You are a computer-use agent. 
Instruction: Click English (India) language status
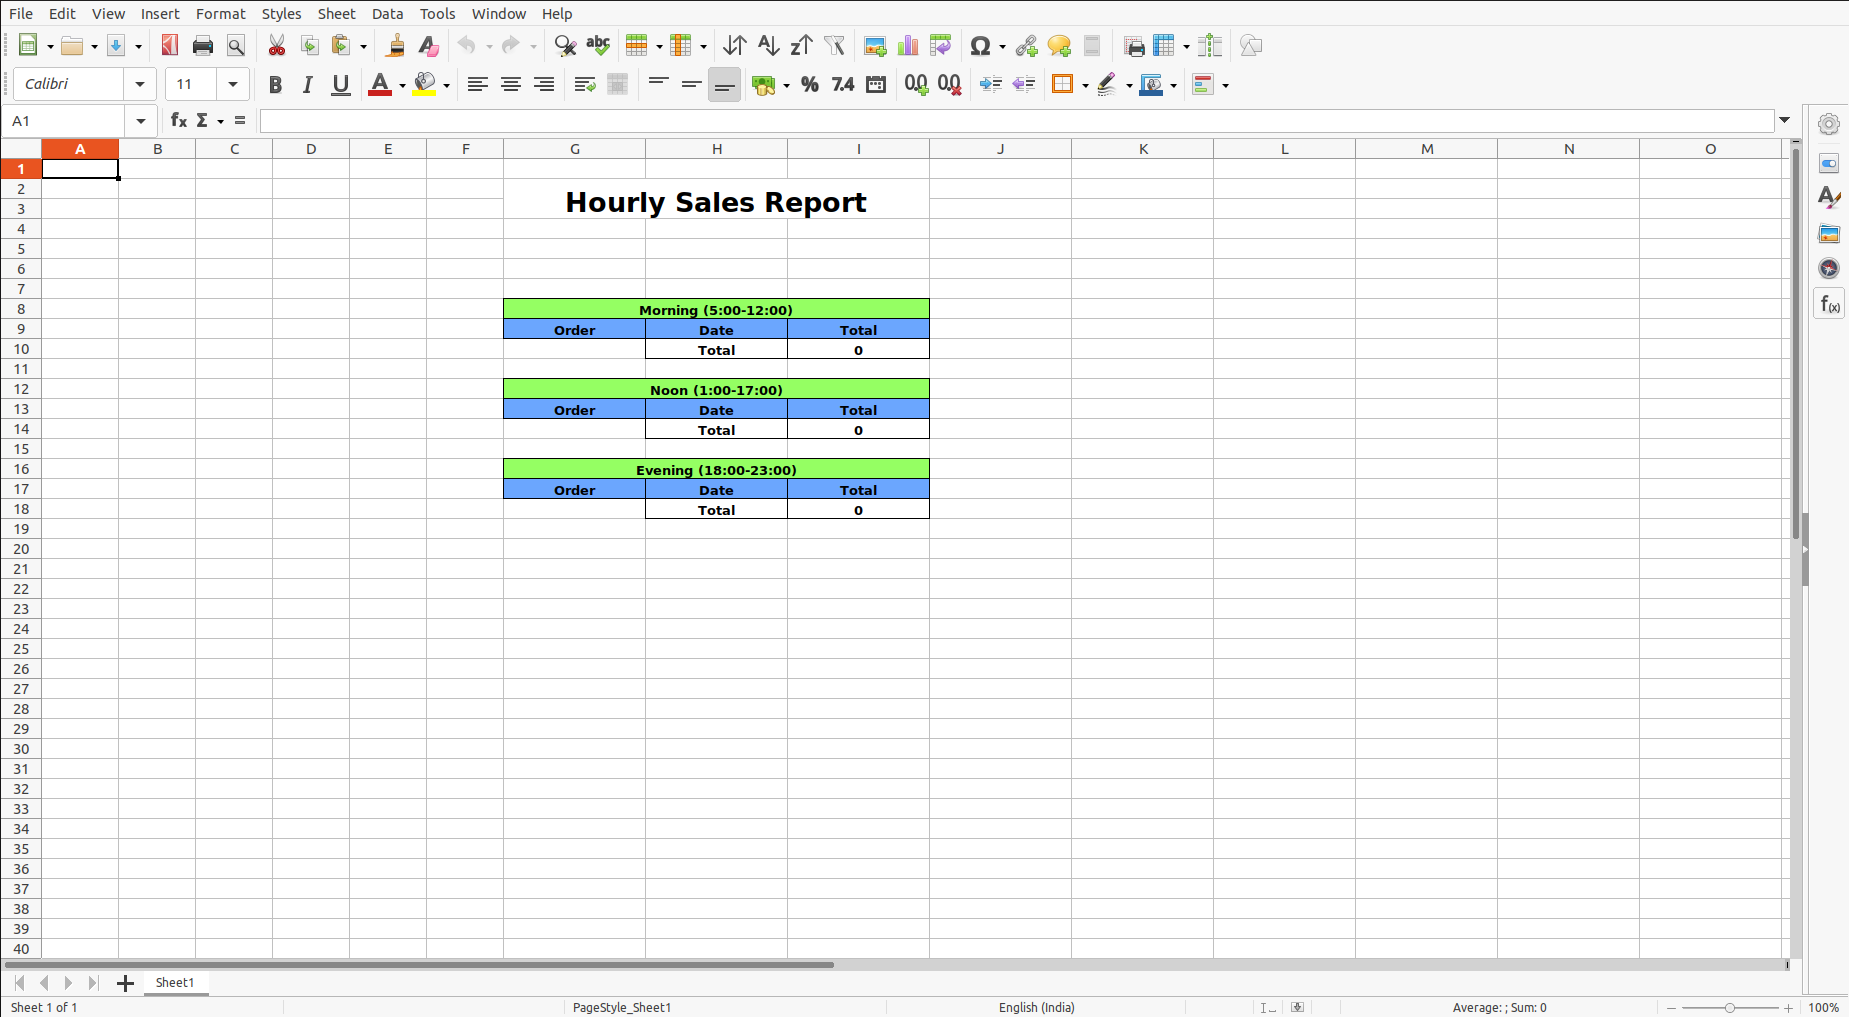[x=1037, y=1007]
